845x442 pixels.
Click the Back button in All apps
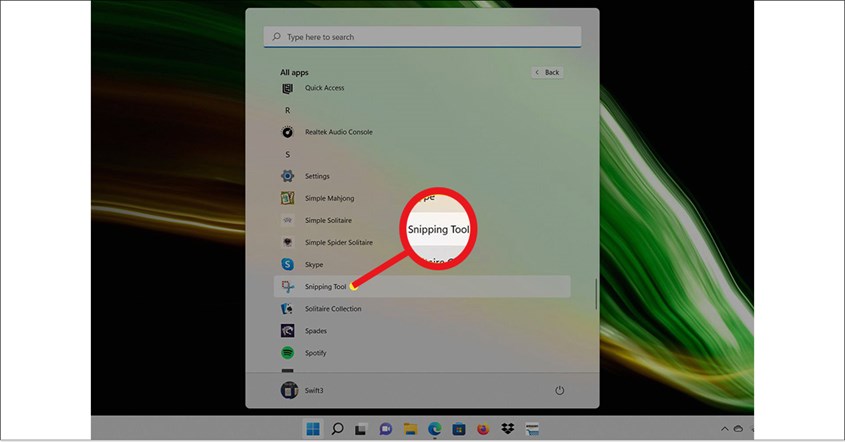tap(547, 72)
